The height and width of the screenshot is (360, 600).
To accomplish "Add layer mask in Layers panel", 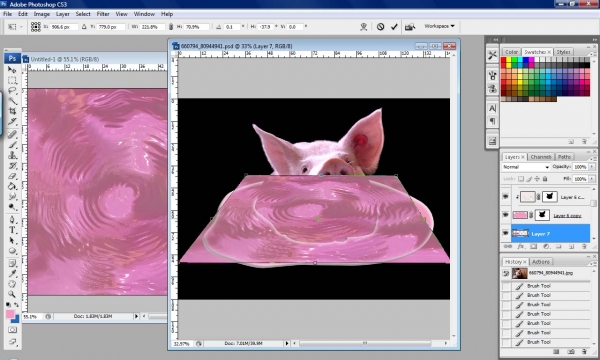I will [533, 247].
